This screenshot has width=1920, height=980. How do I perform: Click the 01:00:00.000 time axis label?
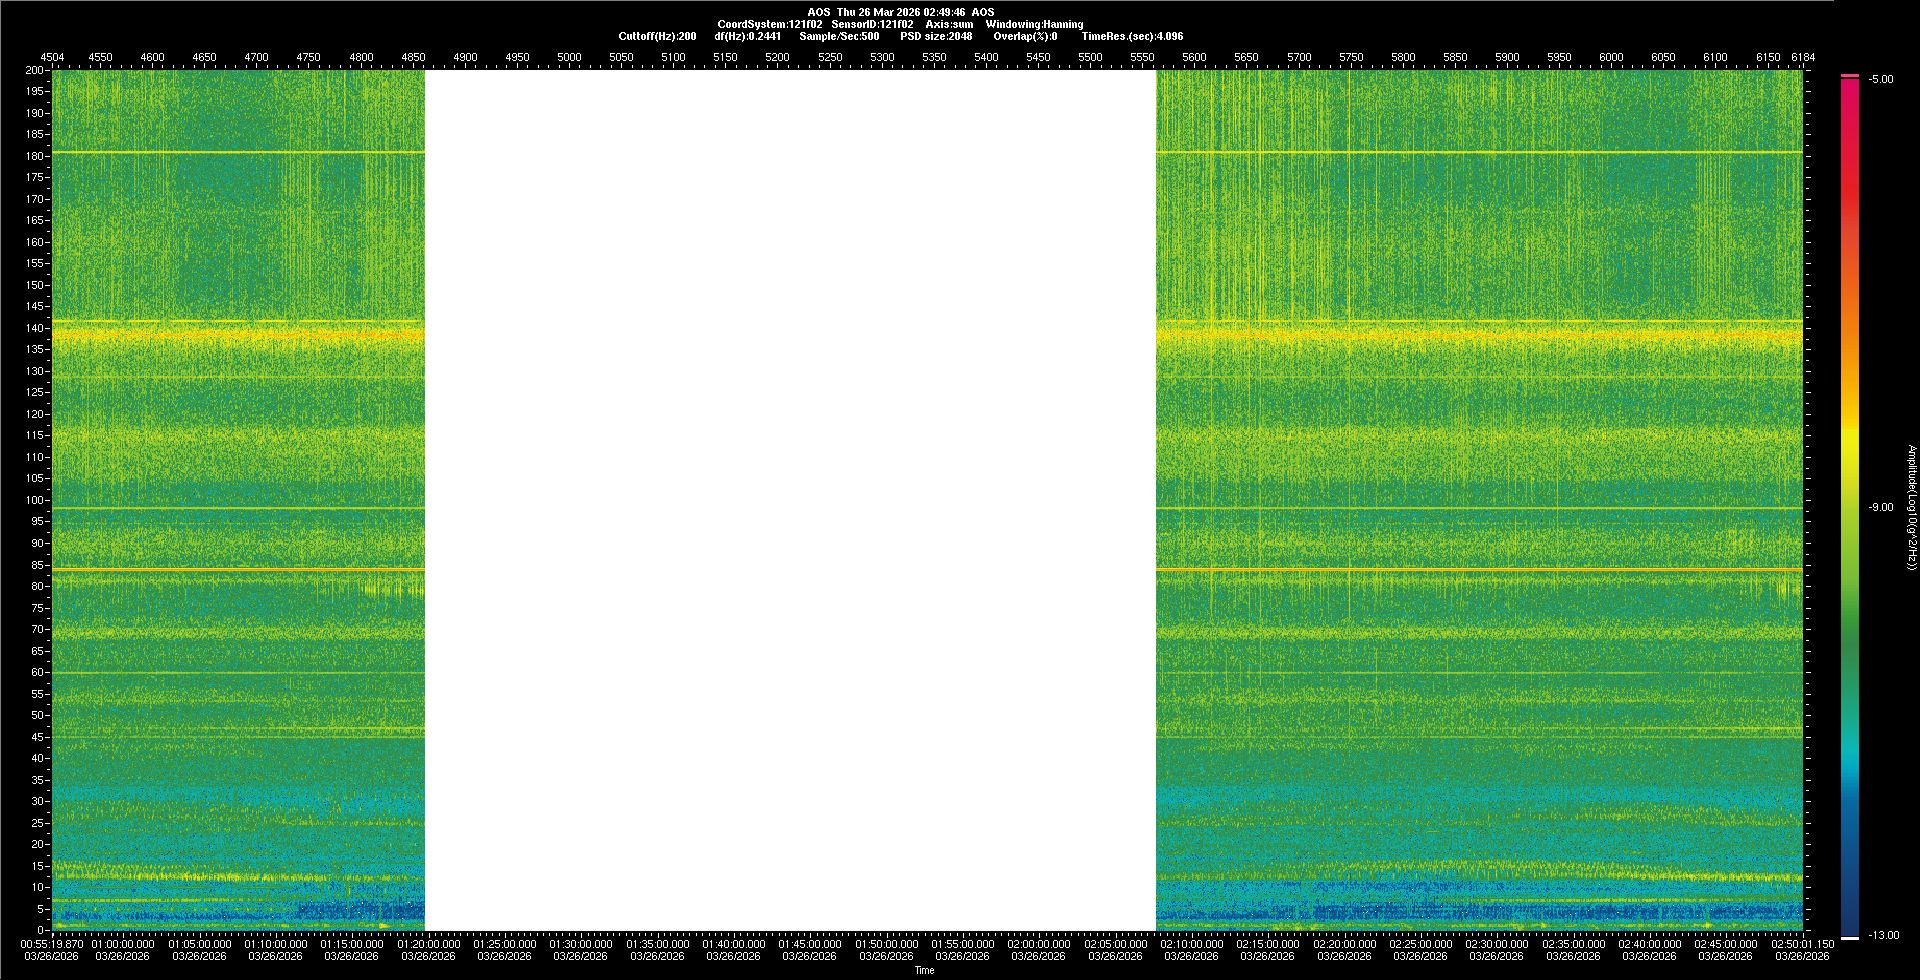(x=122, y=944)
